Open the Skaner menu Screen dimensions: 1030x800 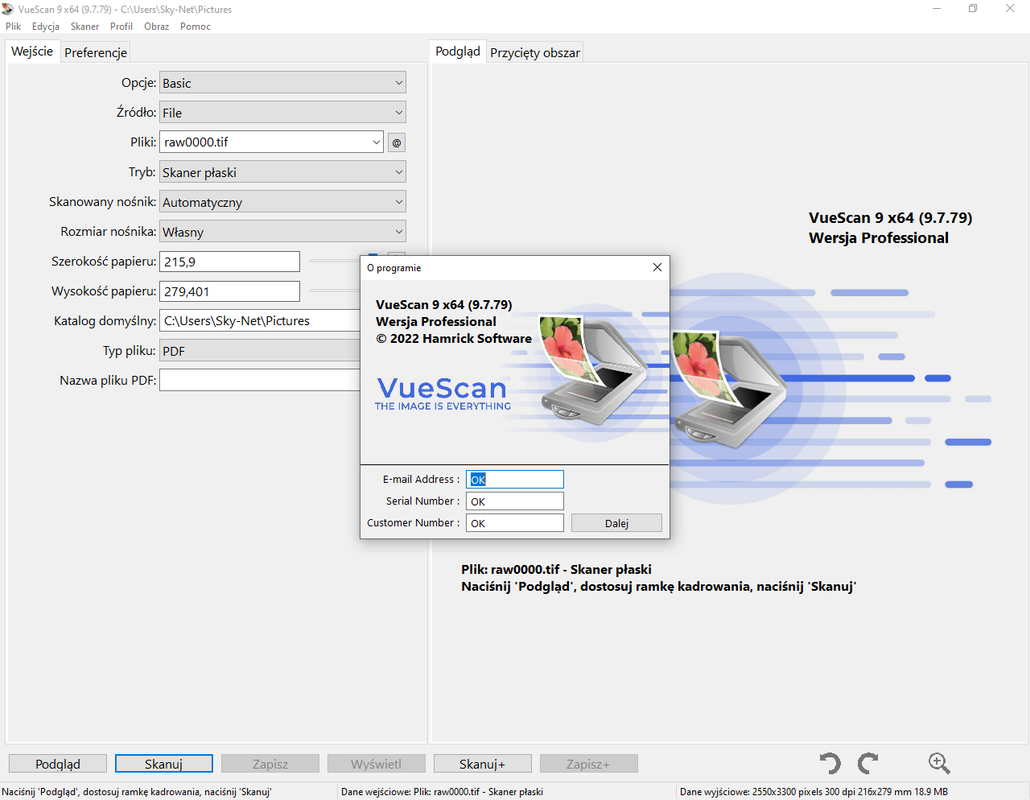85,26
